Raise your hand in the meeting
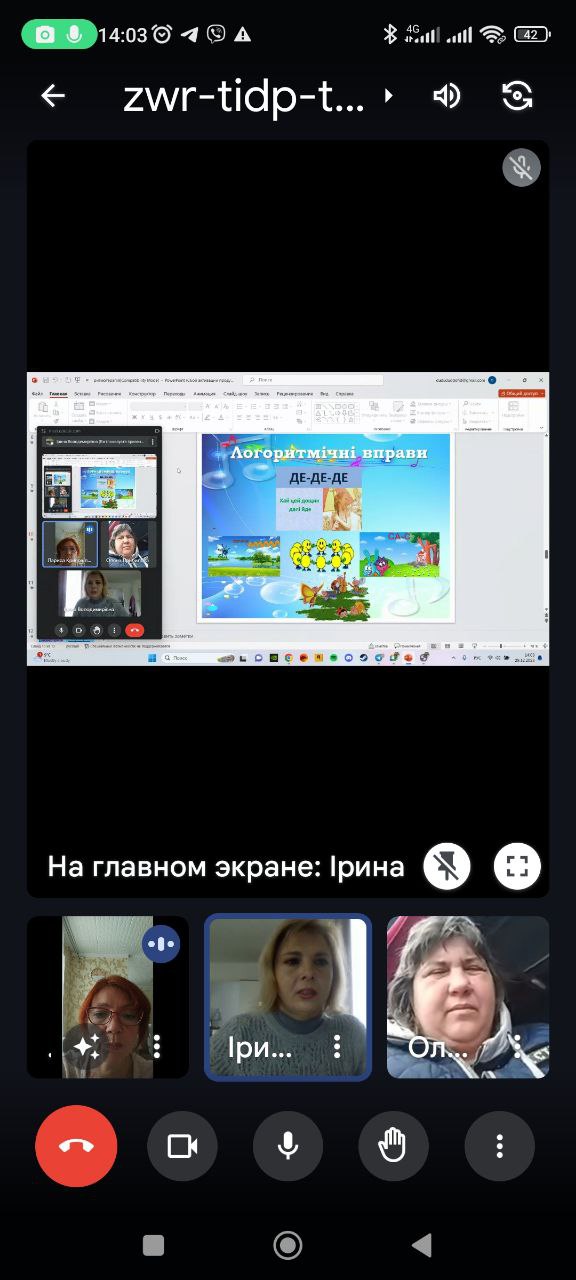 [x=394, y=1146]
